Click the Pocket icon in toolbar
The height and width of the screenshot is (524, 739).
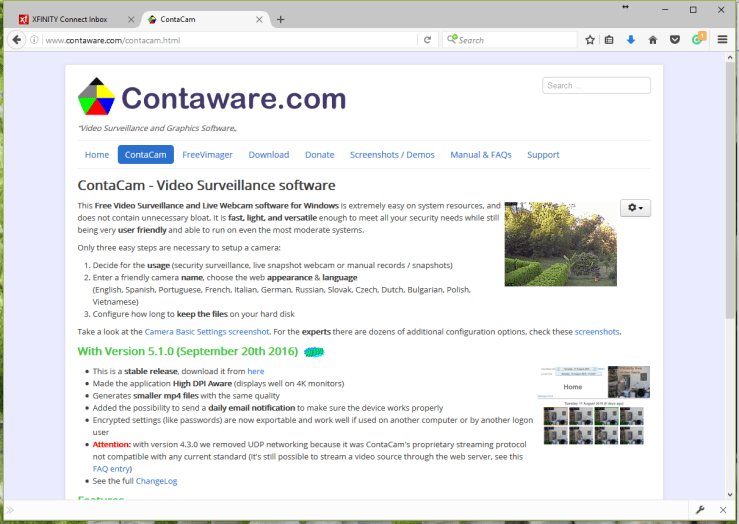[x=675, y=40]
